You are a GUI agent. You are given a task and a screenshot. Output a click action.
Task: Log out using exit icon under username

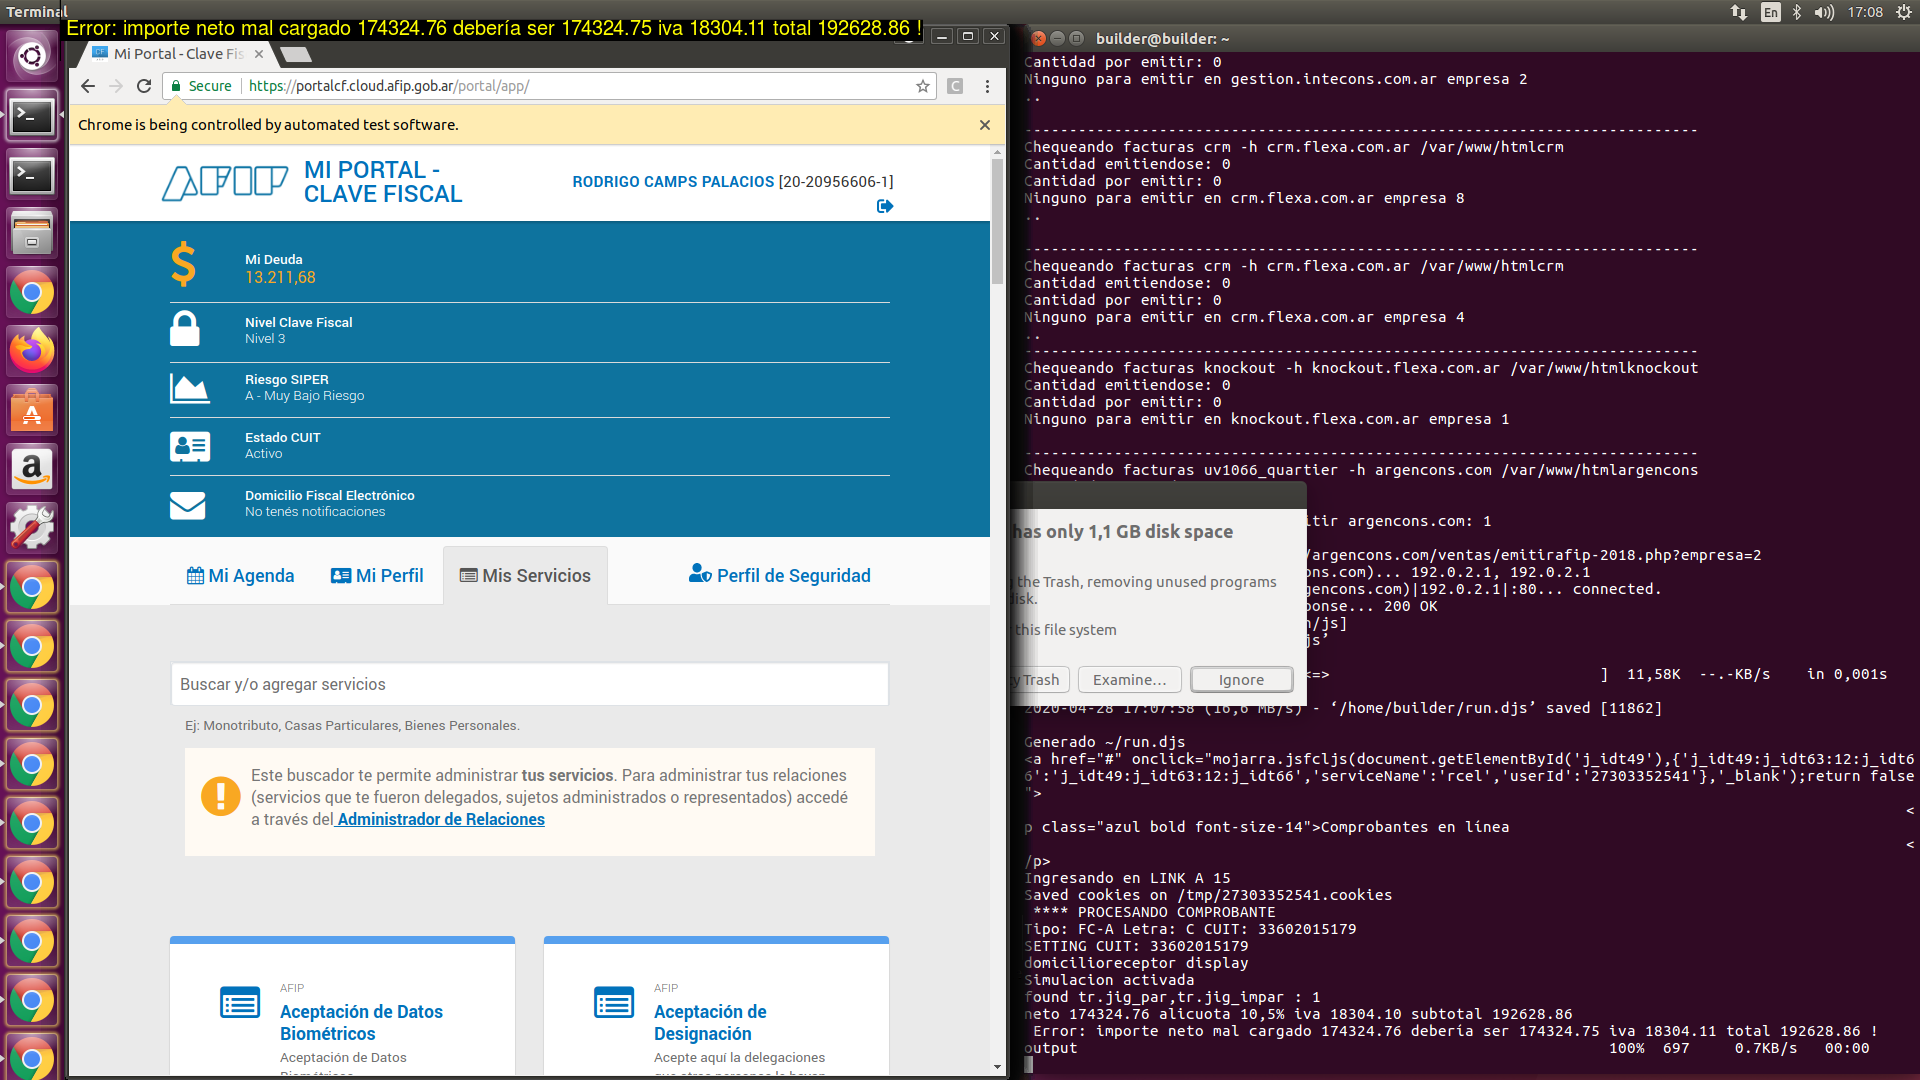pyautogui.click(x=884, y=206)
